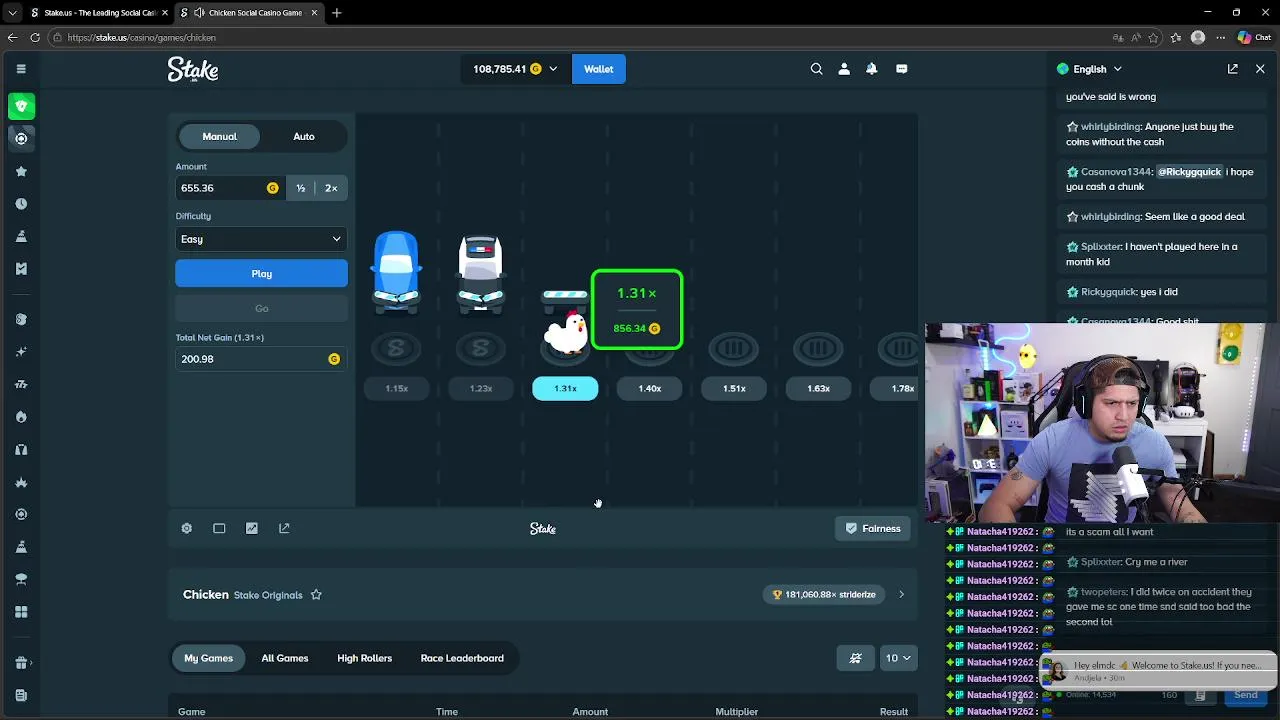Click the 1.51x multiplier tile
This screenshot has height=720, width=1280.
[x=734, y=388]
